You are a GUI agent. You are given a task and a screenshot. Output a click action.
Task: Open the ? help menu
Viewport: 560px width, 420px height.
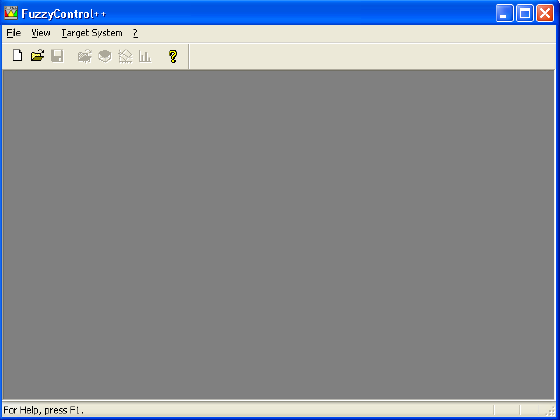135,33
